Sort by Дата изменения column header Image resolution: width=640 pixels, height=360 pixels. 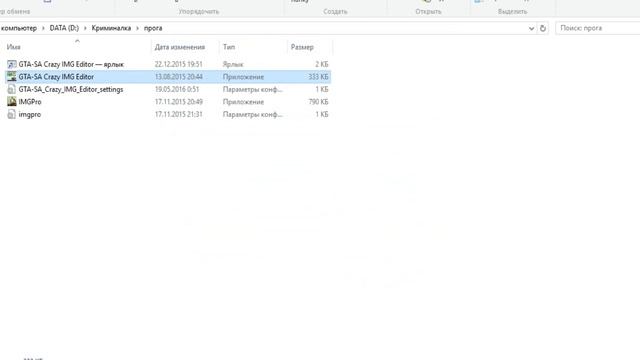[x=180, y=47]
